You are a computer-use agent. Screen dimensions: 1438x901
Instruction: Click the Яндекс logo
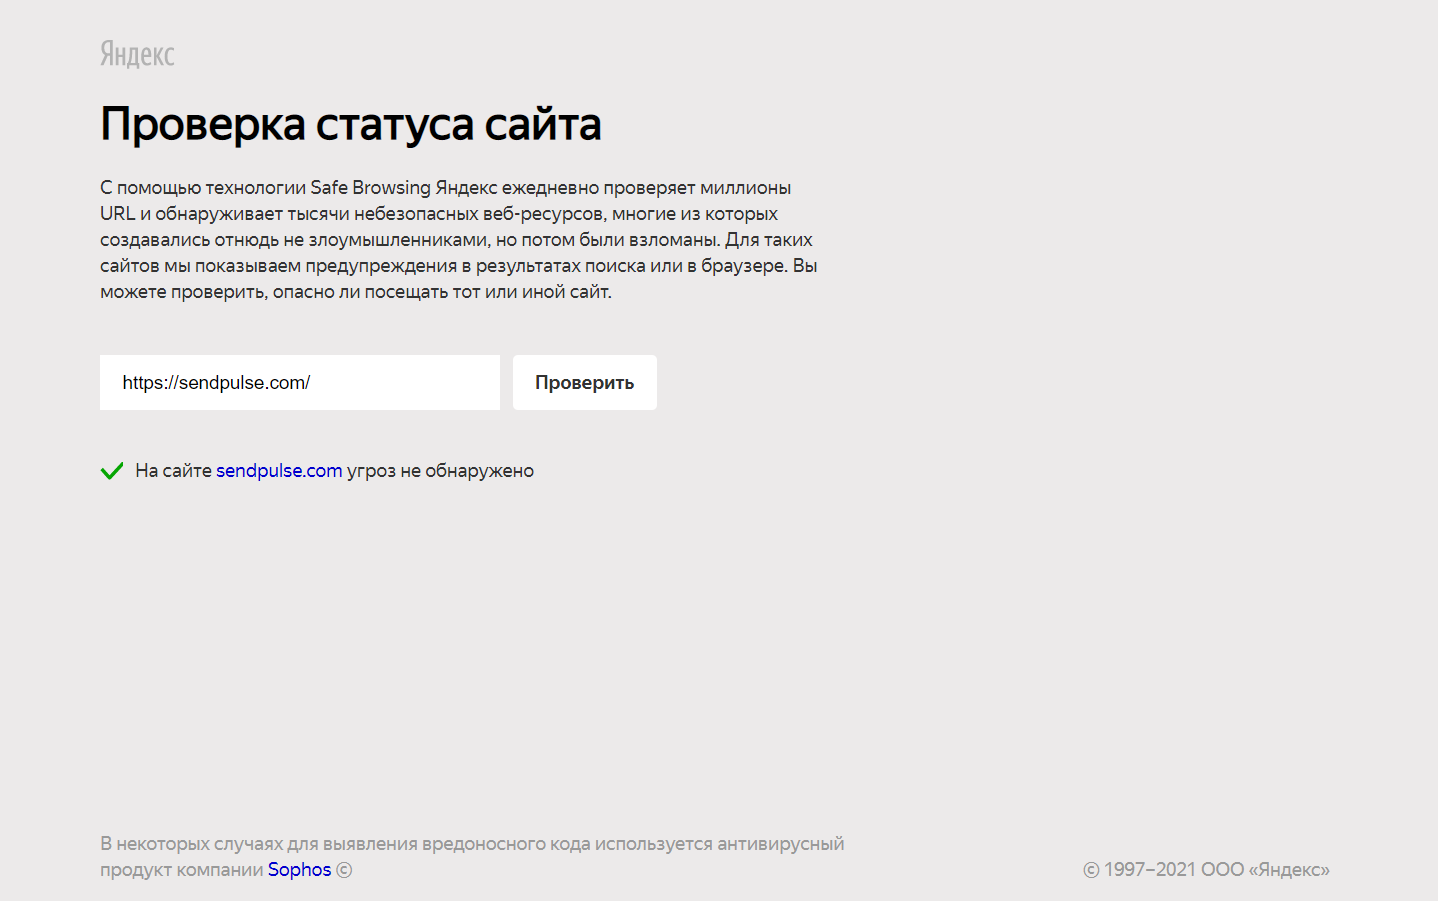[x=137, y=54]
